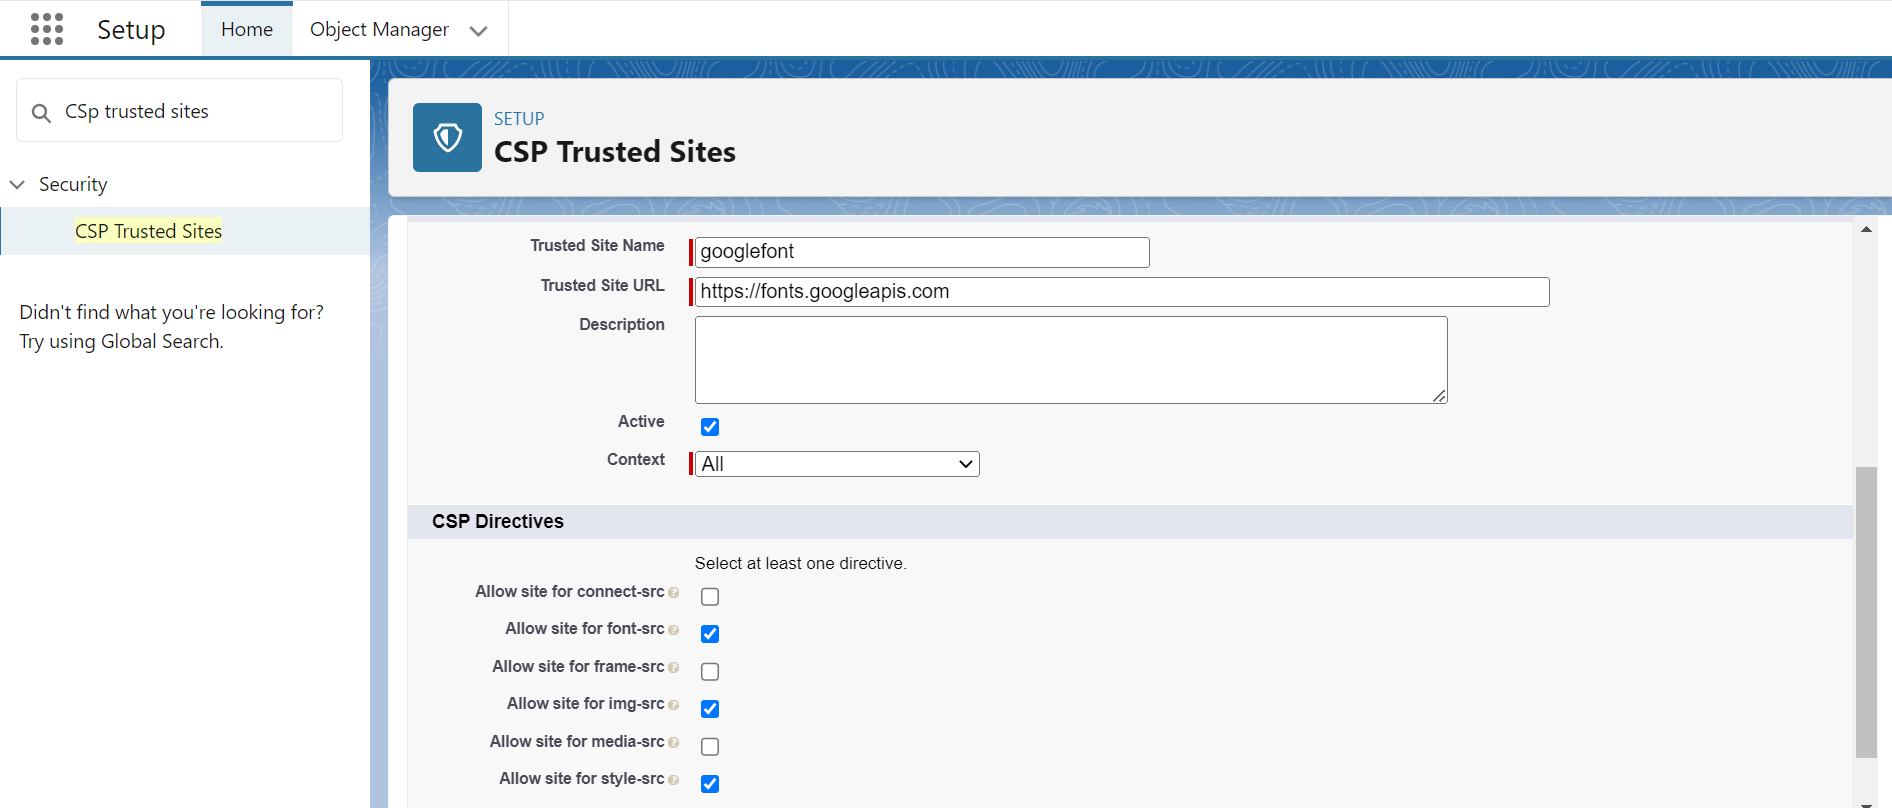Click help icon next to frame-src
The width and height of the screenshot is (1892, 808).
(x=674, y=668)
